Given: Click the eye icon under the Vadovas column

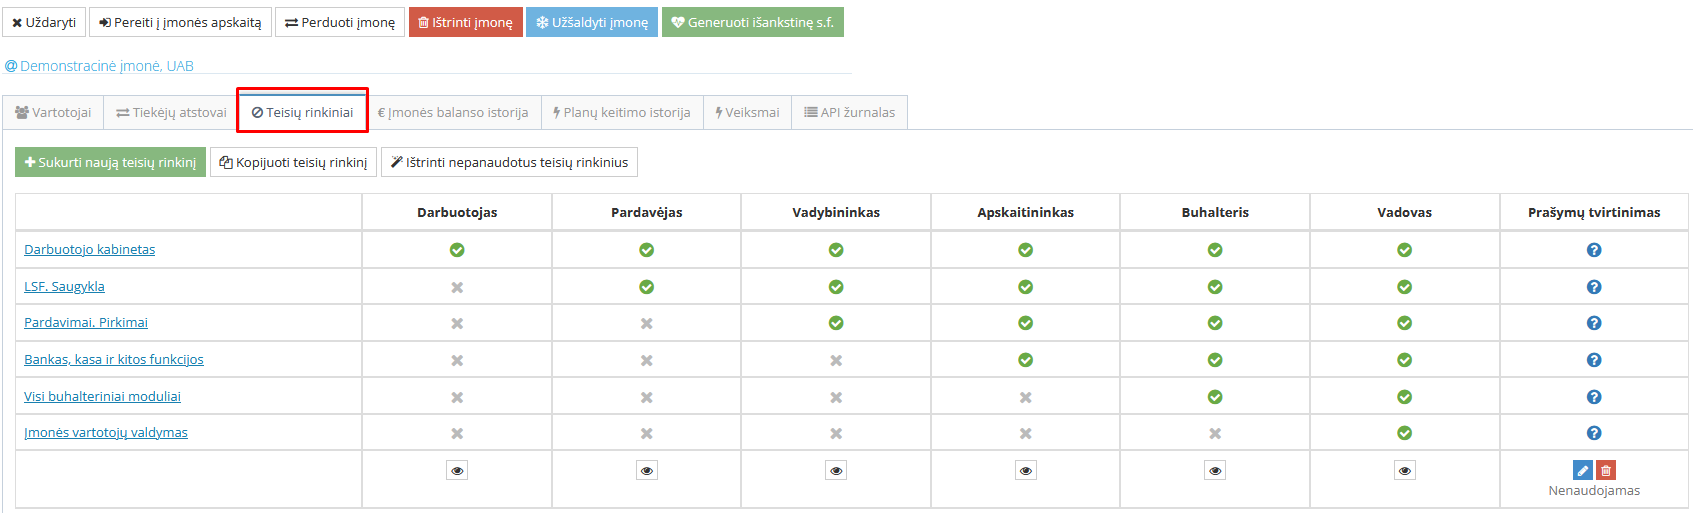Looking at the screenshot, I should (1404, 470).
